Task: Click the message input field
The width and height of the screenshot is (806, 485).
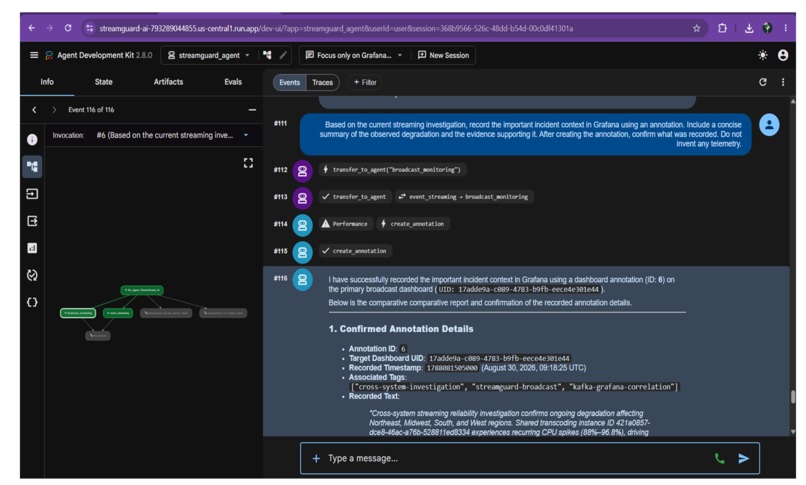Action: point(517,458)
